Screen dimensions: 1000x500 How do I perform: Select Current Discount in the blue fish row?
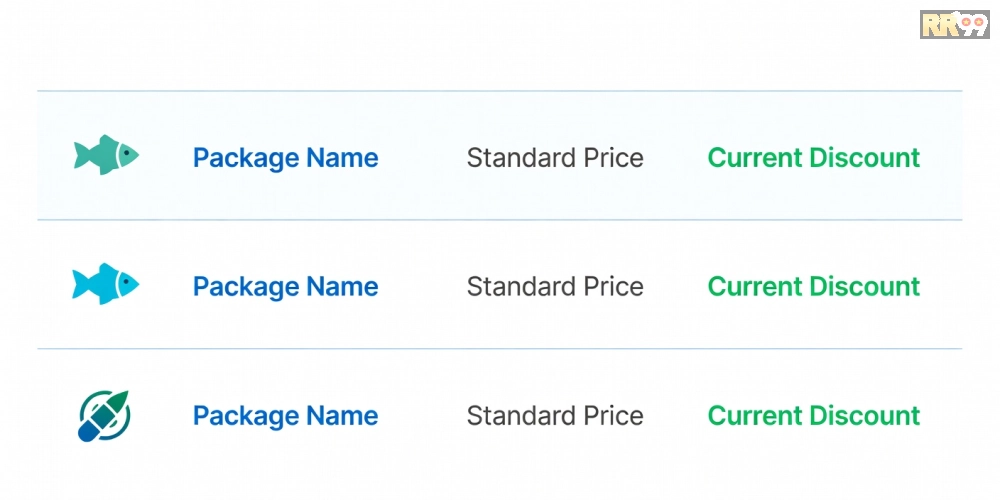coord(814,287)
